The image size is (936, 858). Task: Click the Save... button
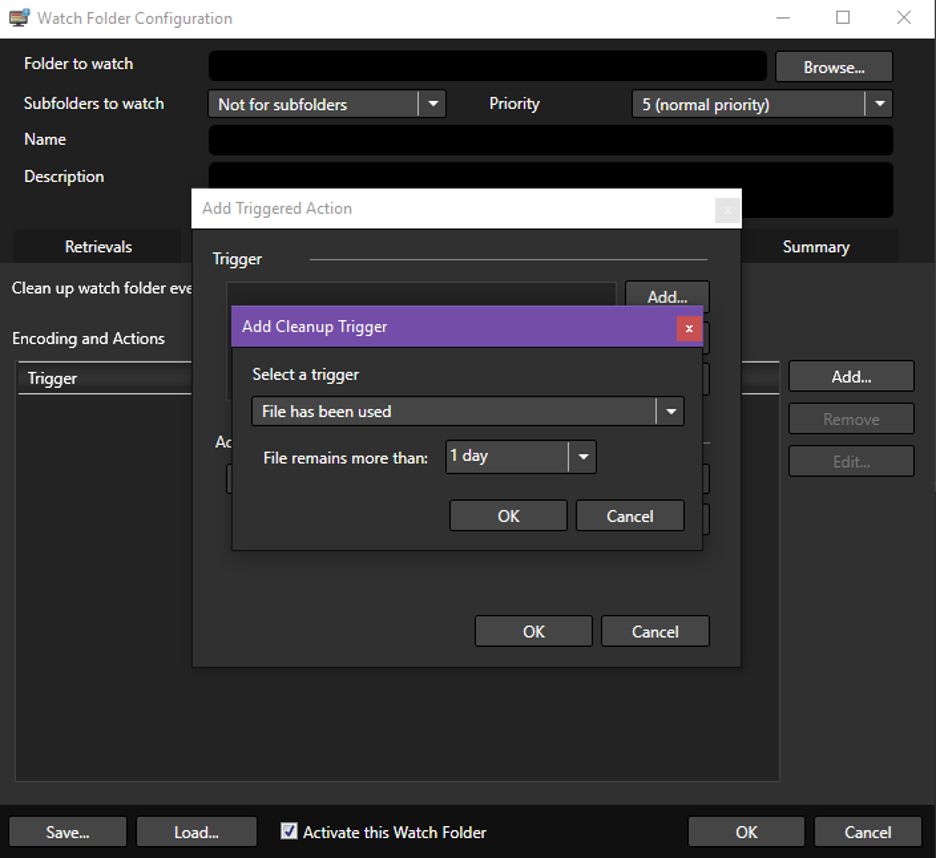[67, 832]
